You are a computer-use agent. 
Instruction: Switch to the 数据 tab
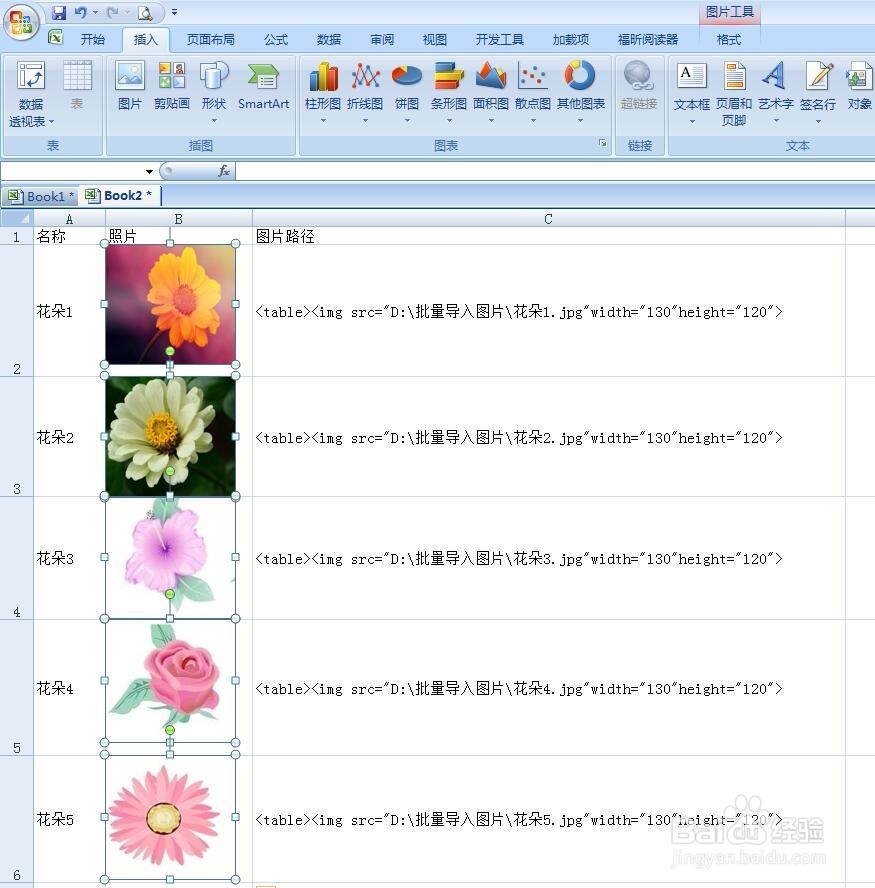point(329,40)
